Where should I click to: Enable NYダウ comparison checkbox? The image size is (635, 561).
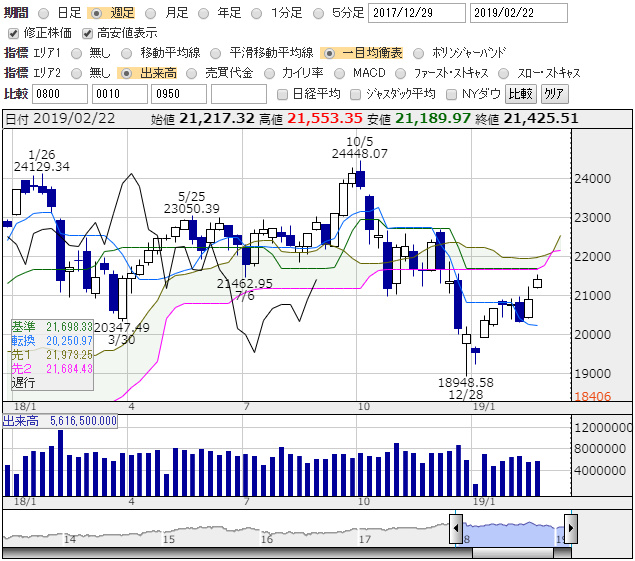(451, 94)
